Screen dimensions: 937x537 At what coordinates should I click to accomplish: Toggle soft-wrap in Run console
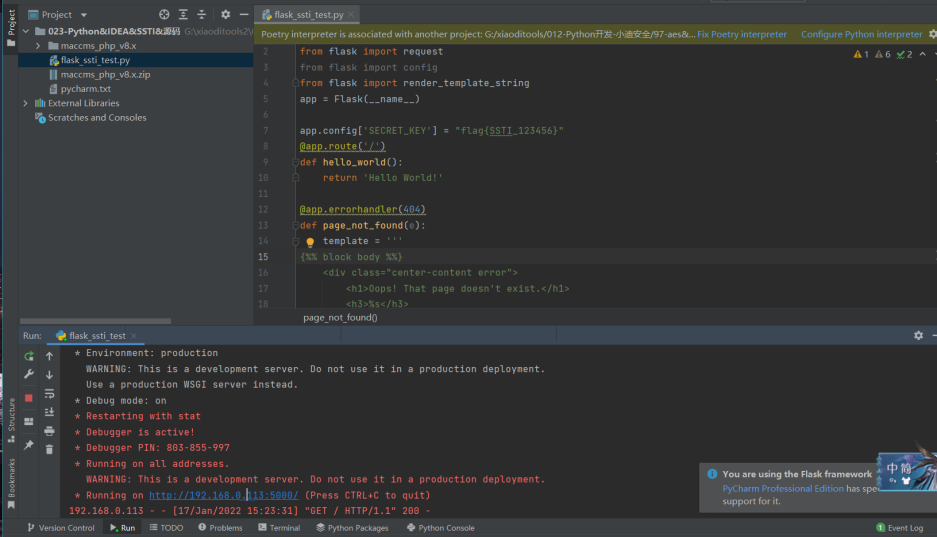[50, 394]
